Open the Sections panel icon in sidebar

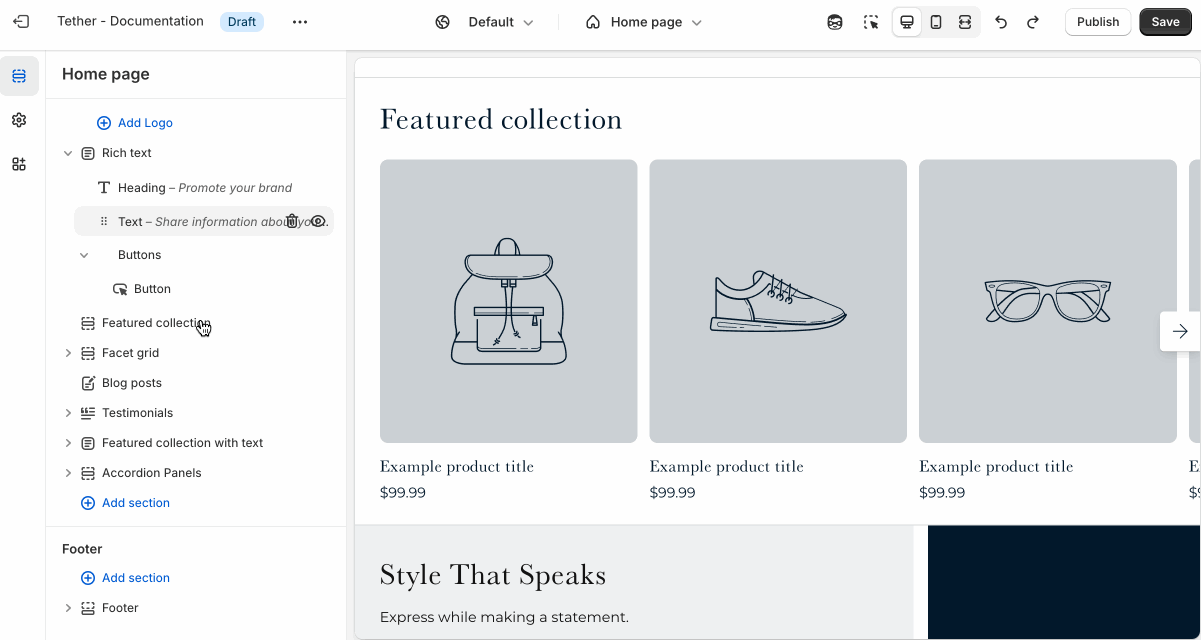(x=19, y=76)
